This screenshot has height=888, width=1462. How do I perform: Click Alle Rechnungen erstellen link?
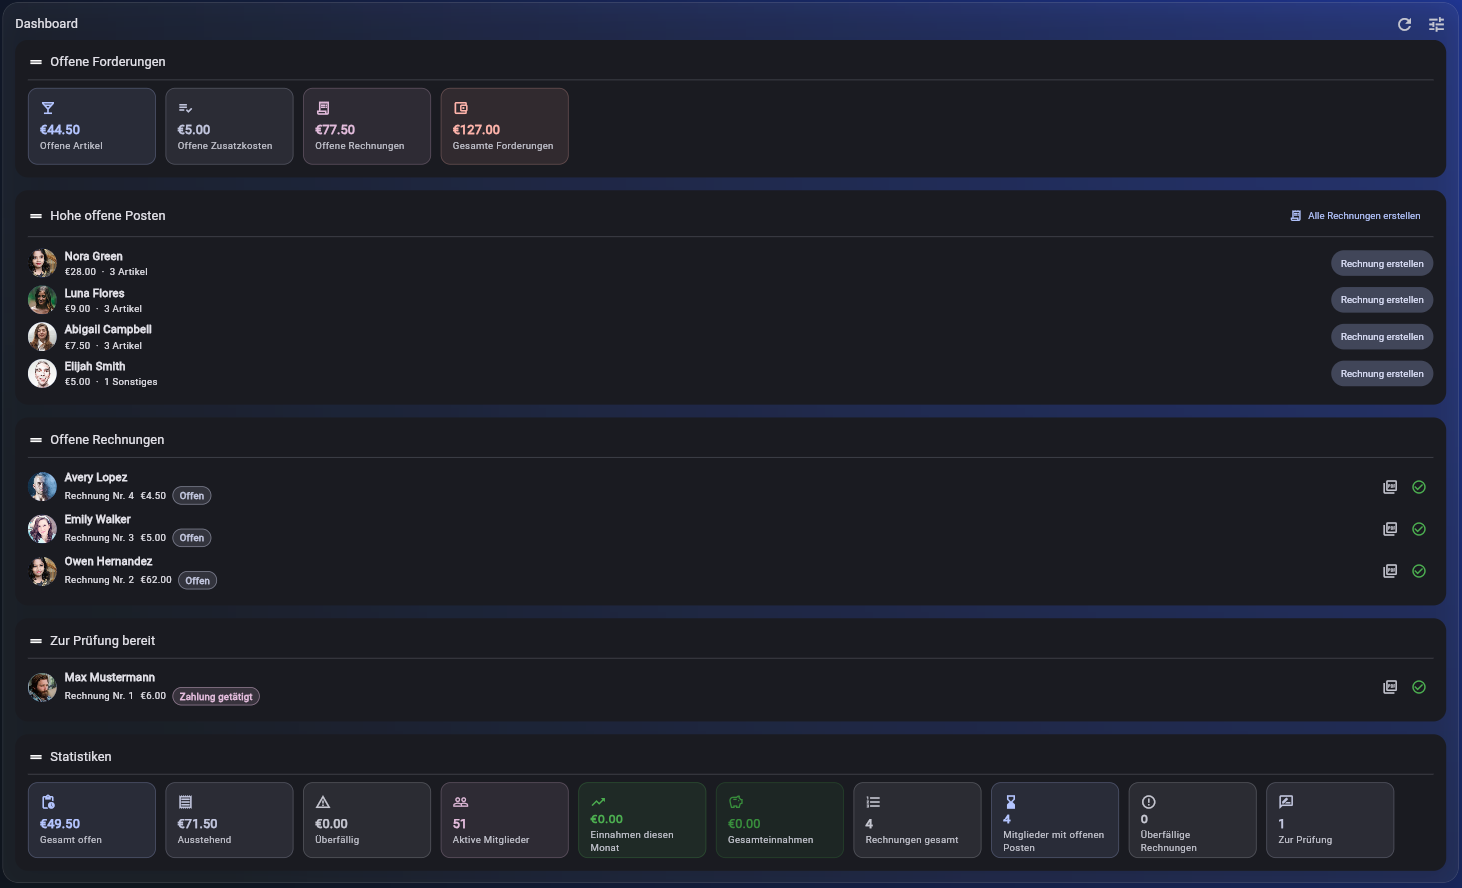1355,216
